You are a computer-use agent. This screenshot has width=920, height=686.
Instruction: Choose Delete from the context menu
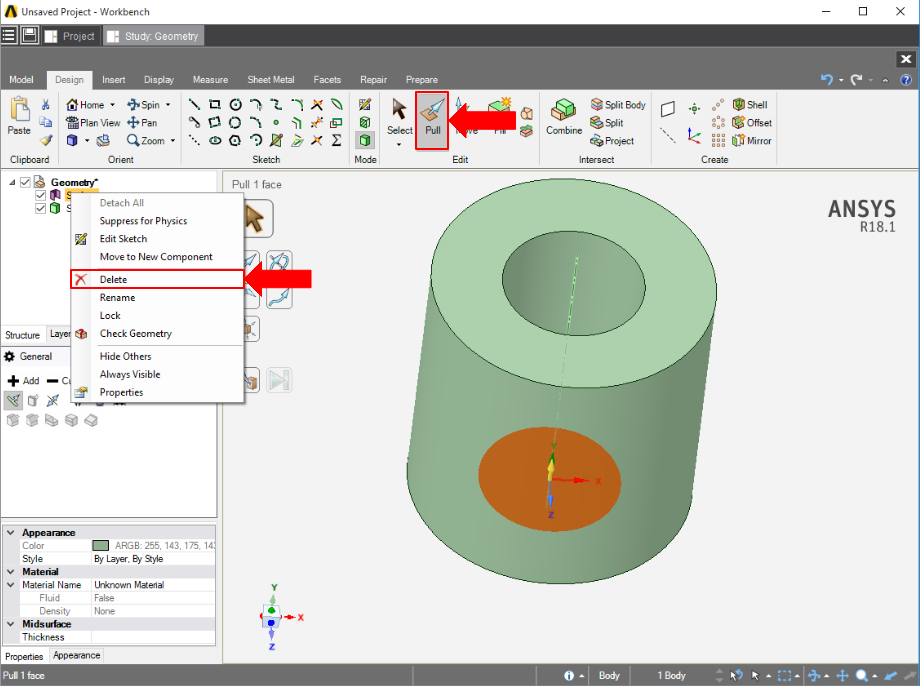pyautogui.click(x=157, y=279)
